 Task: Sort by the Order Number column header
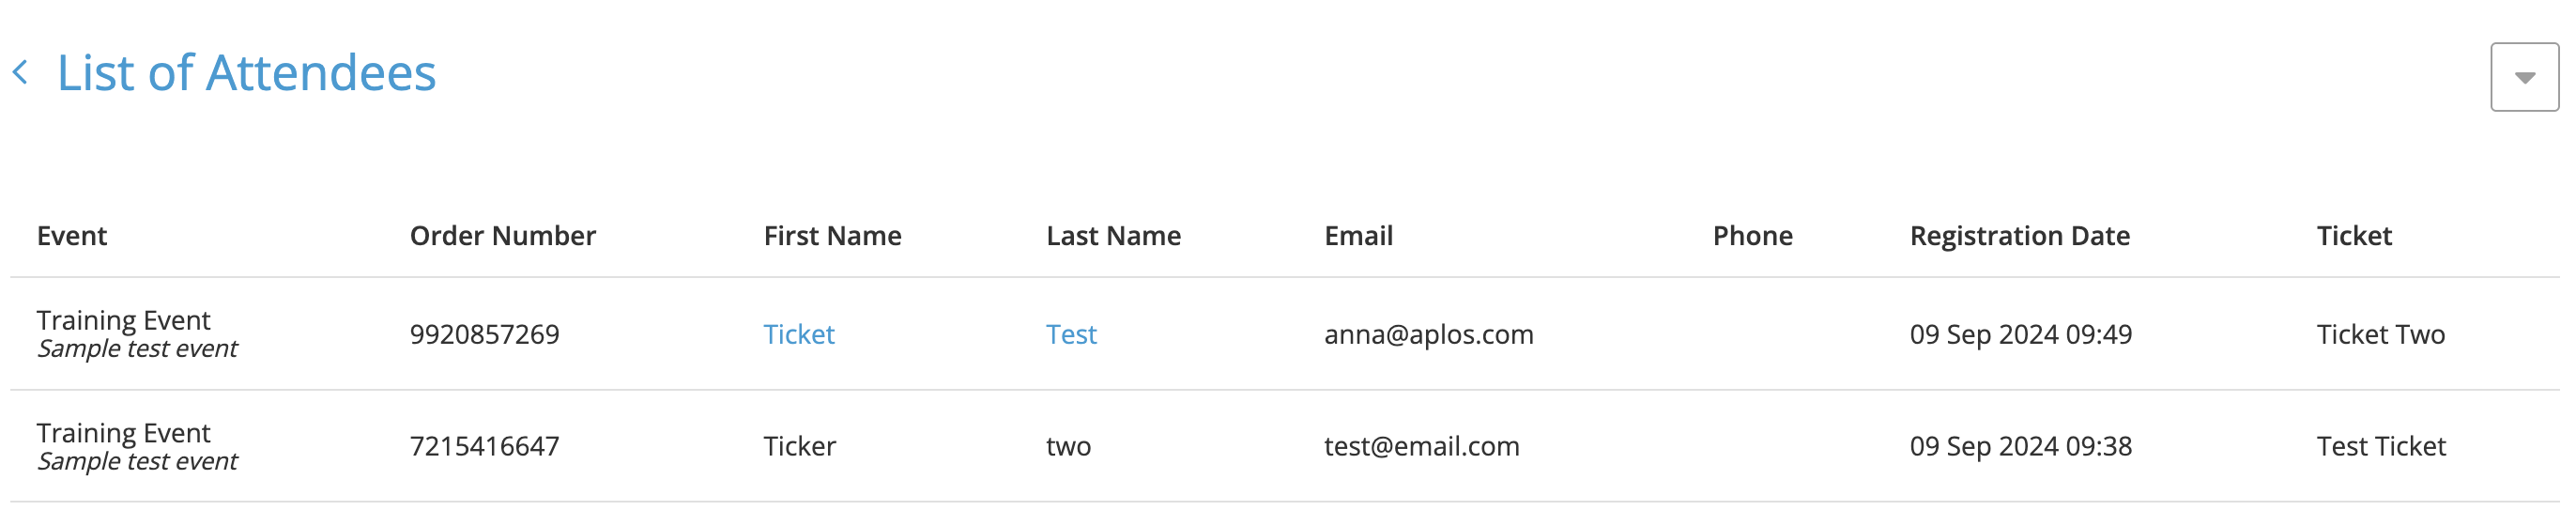502,236
